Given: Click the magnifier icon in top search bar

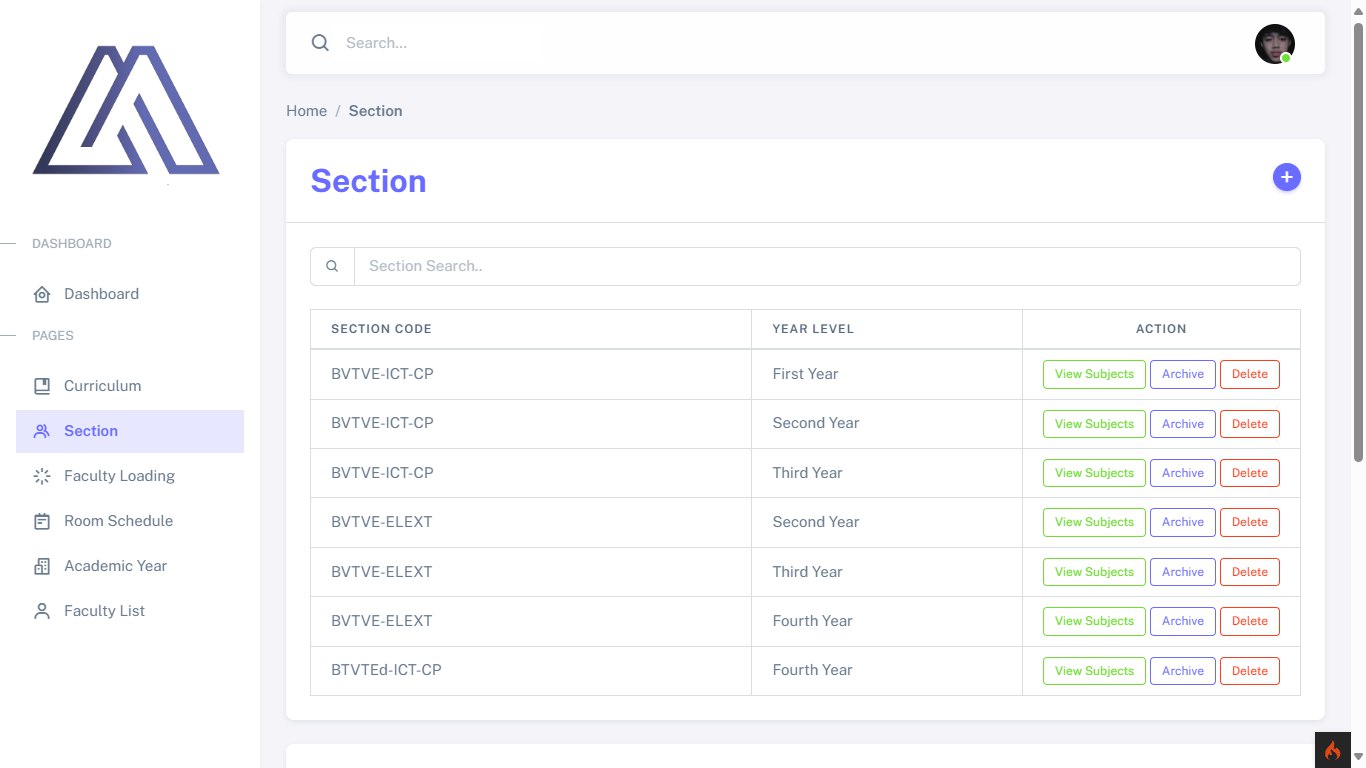Looking at the screenshot, I should 320,43.
